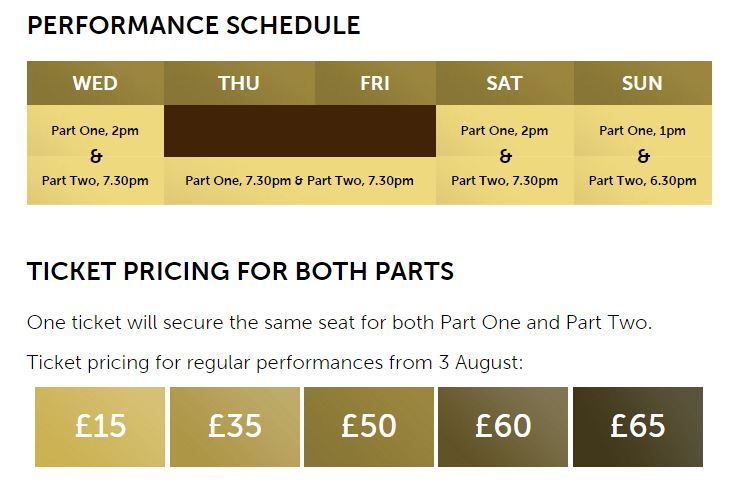Image resolution: width=738 pixels, height=488 pixels.
Task: Choose Sunday Part One, 1pm
Action: coord(642,130)
